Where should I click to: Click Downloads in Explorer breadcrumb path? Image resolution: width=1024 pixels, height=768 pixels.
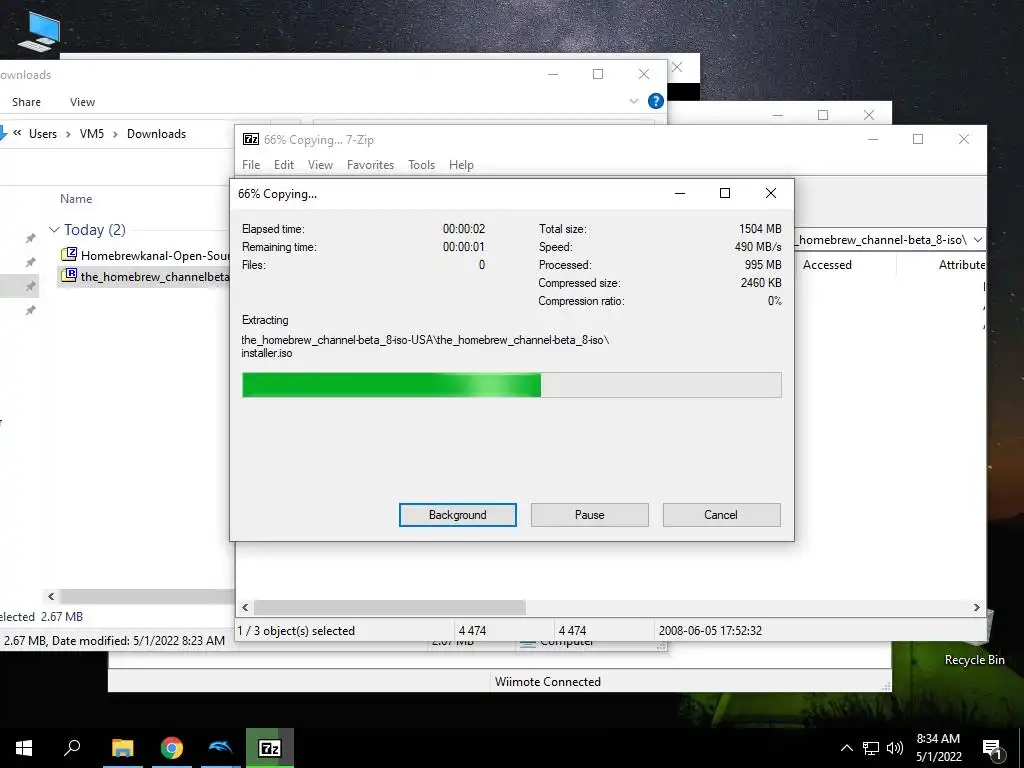[156, 134]
